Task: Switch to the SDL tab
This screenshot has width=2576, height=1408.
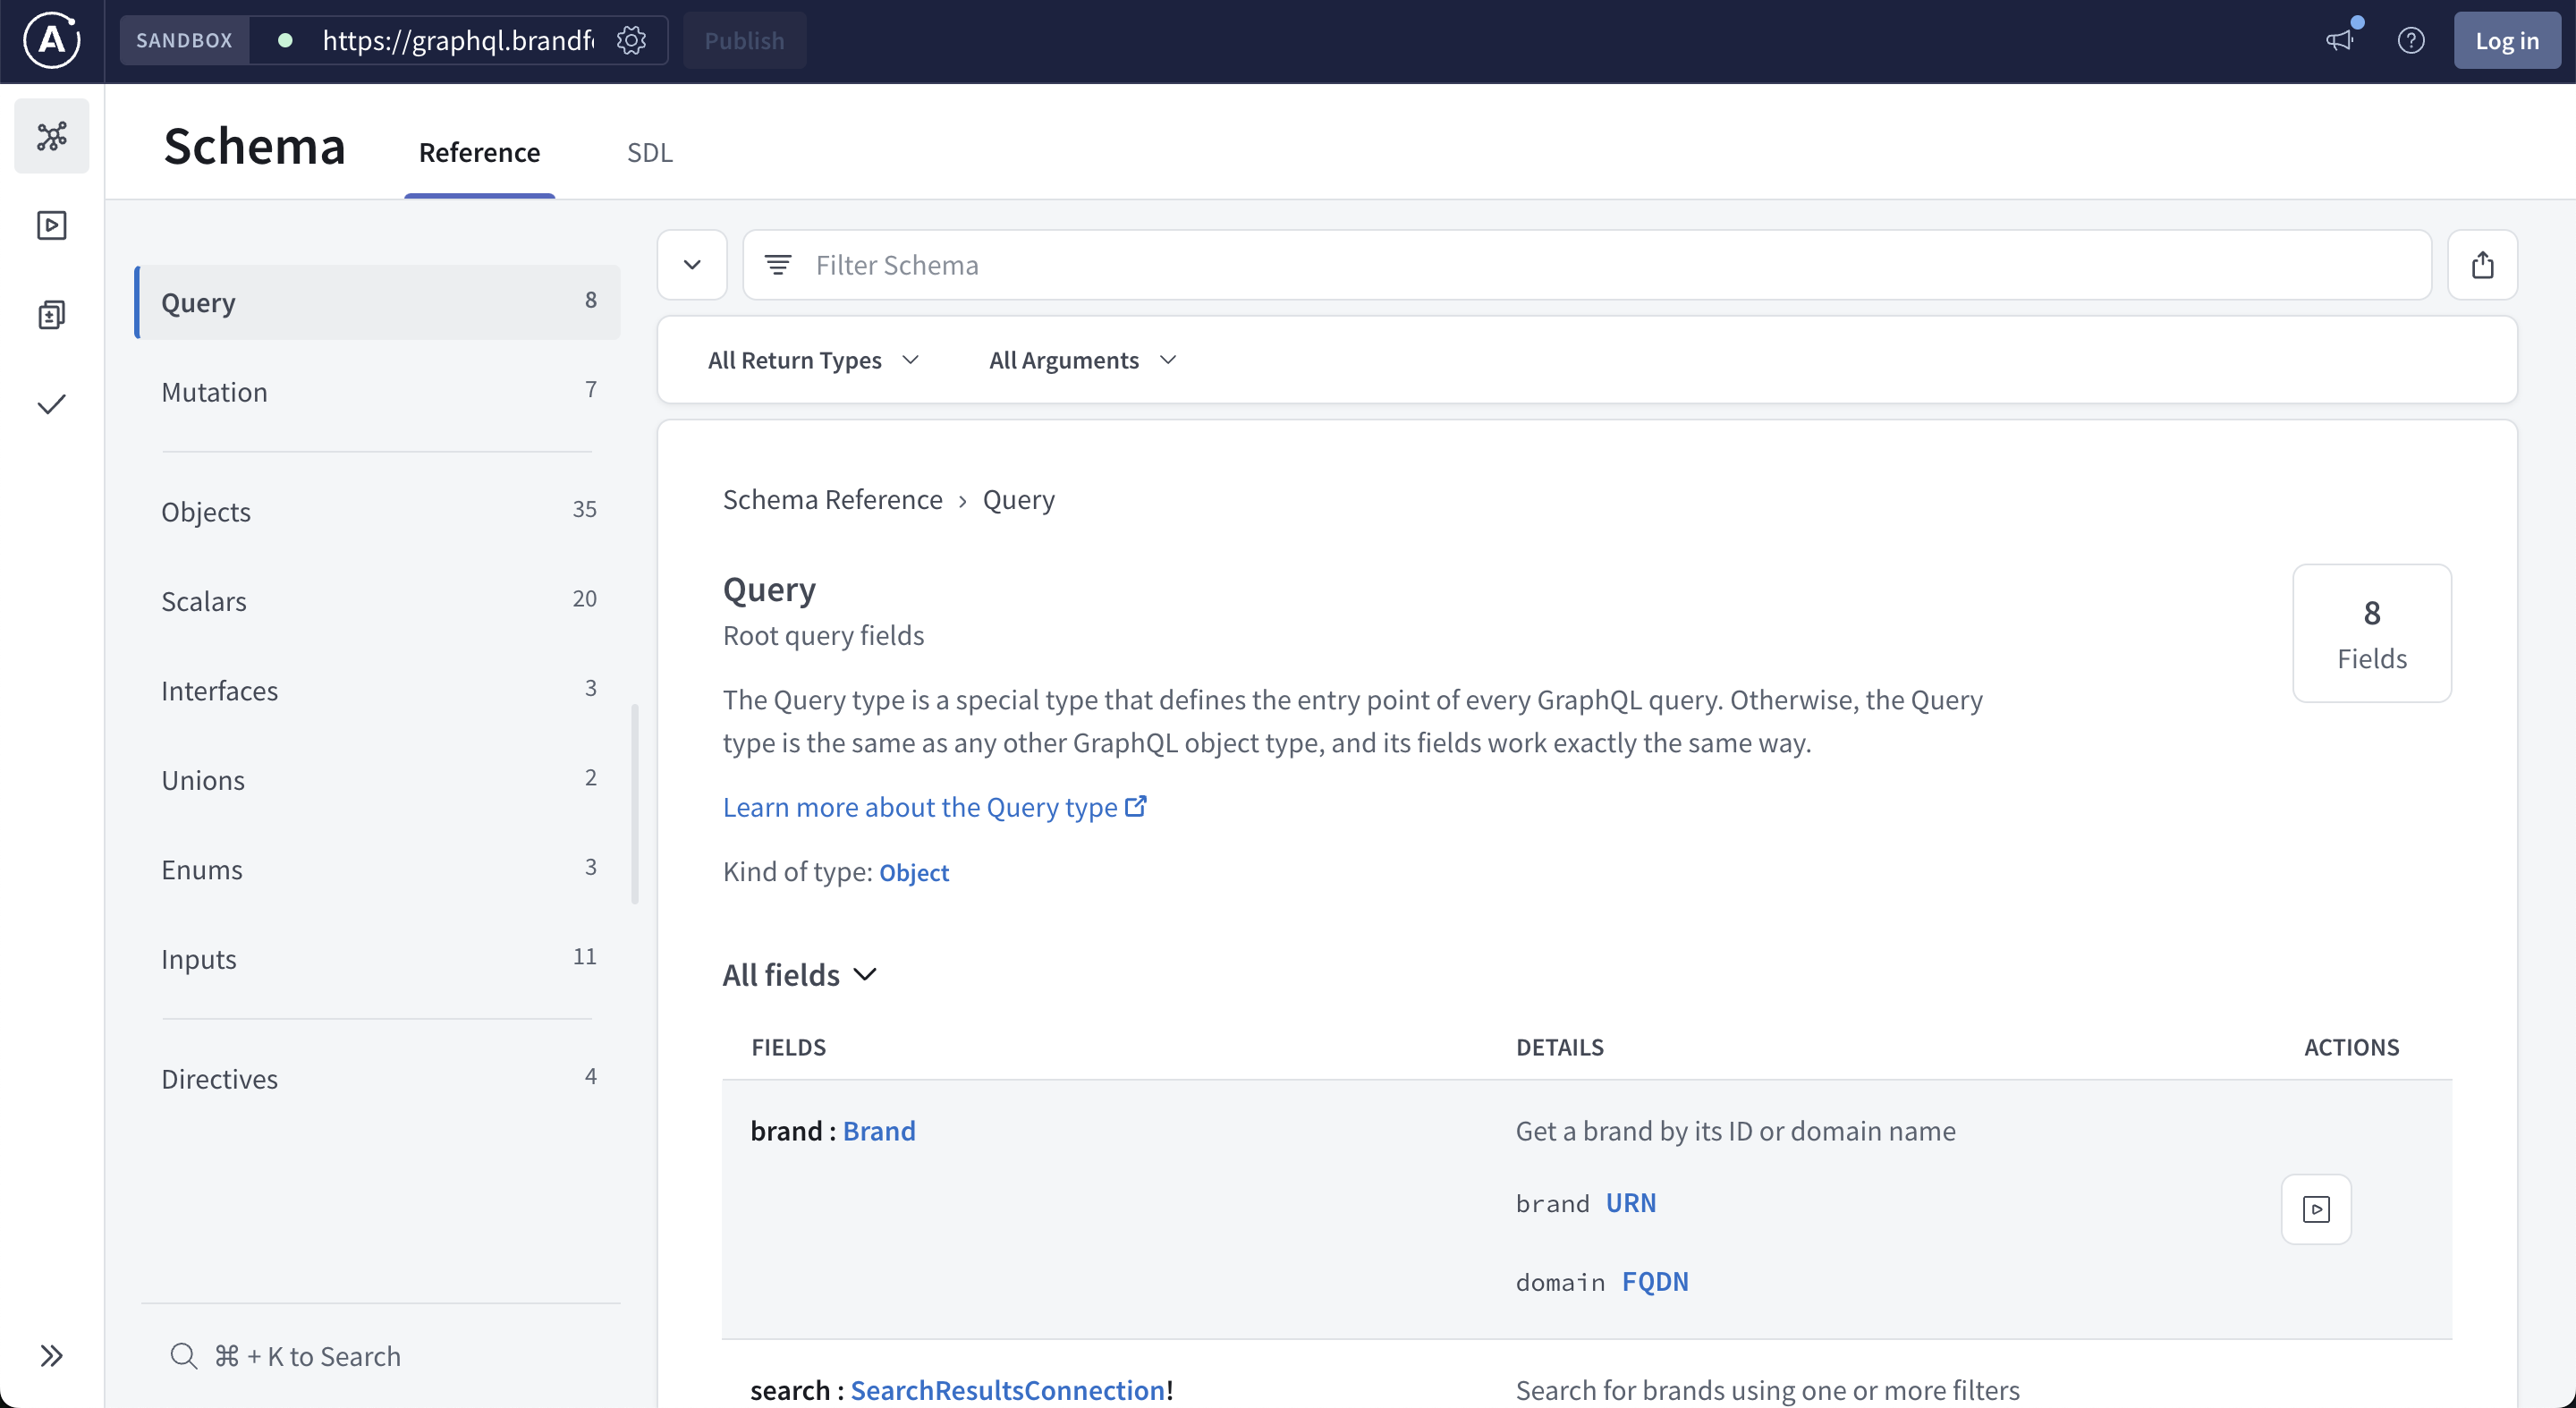Action: [650, 153]
